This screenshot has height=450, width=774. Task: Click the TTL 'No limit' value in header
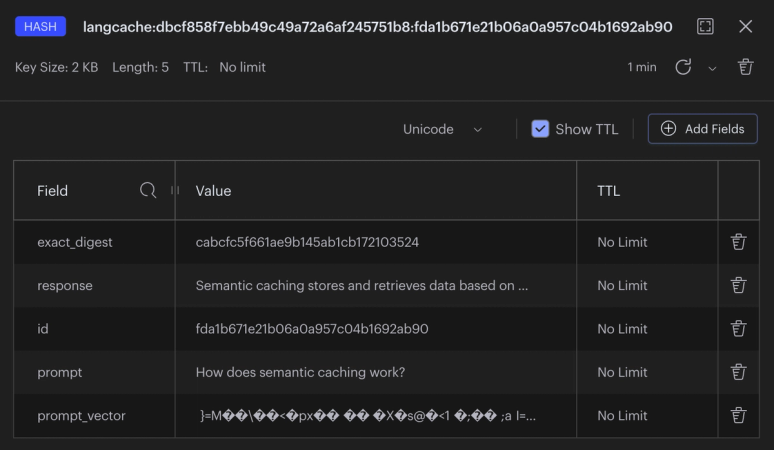click(242, 67)
